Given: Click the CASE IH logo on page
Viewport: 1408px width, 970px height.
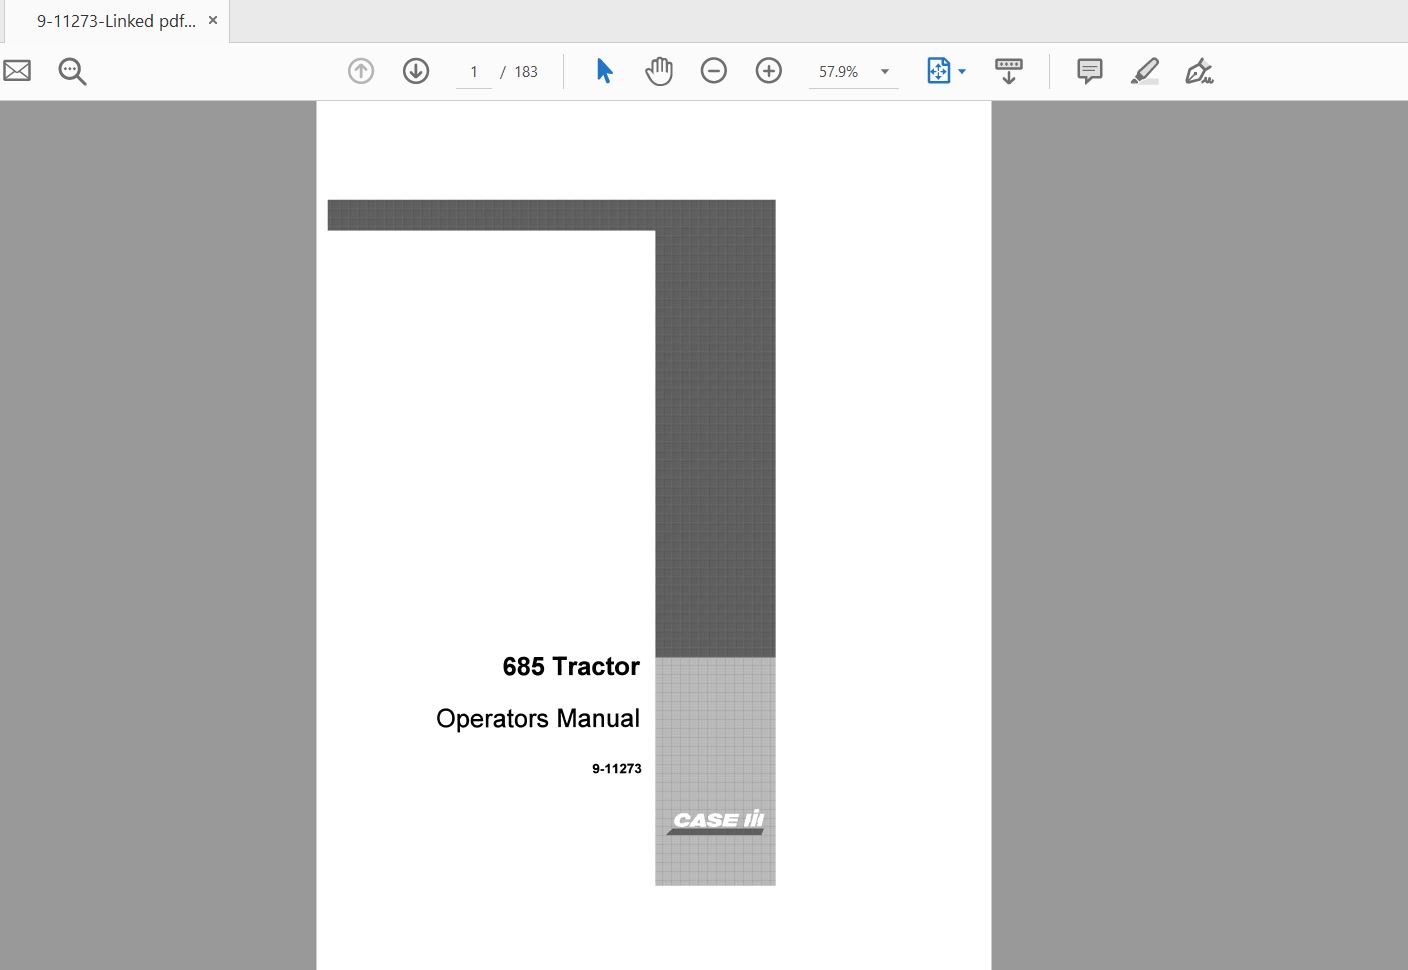Looking at the screenshot, I should 716,821.
